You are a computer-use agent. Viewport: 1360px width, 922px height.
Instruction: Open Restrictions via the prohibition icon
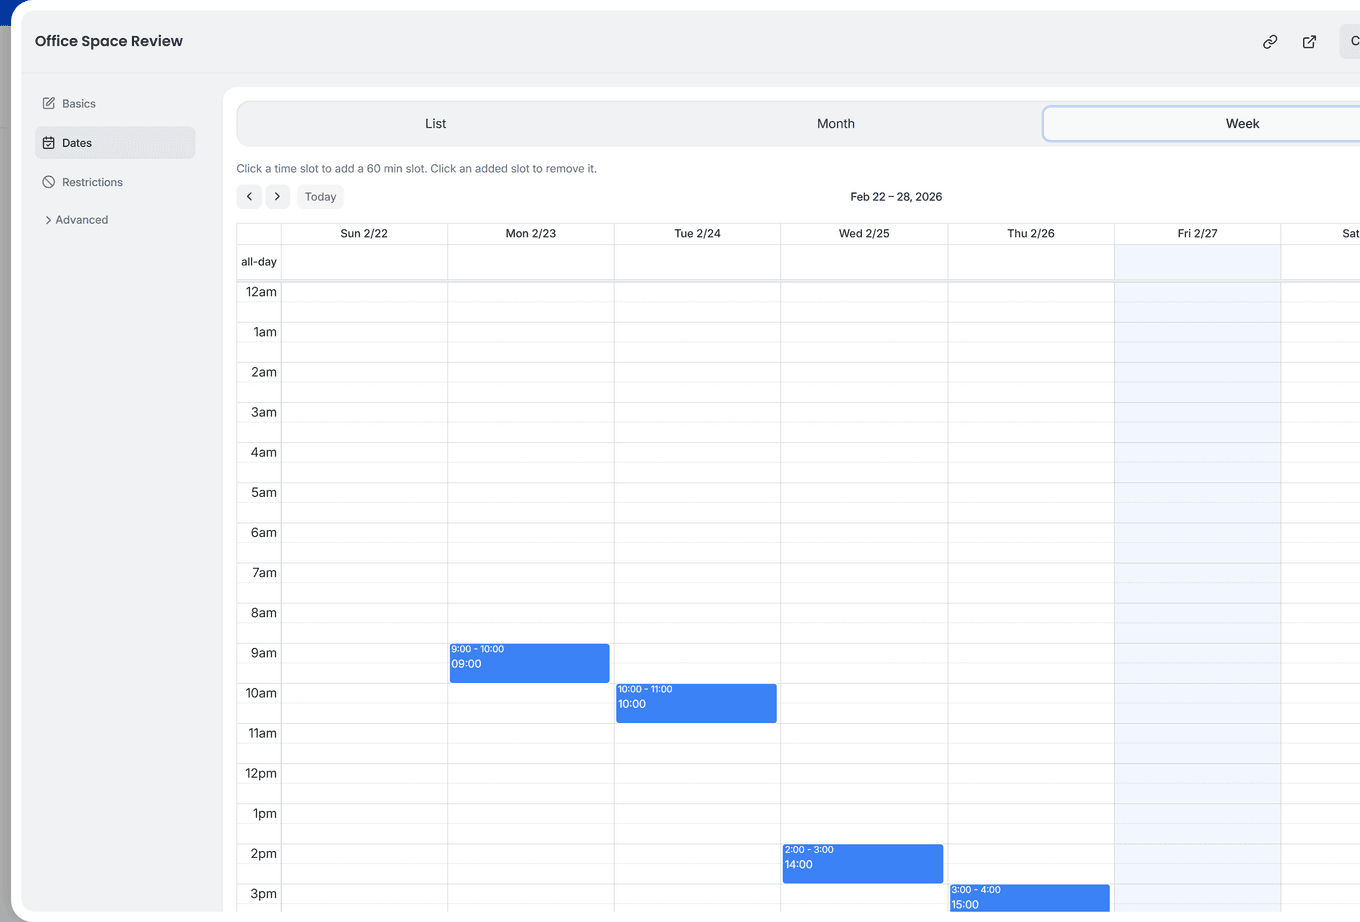[x=49, y=182]
